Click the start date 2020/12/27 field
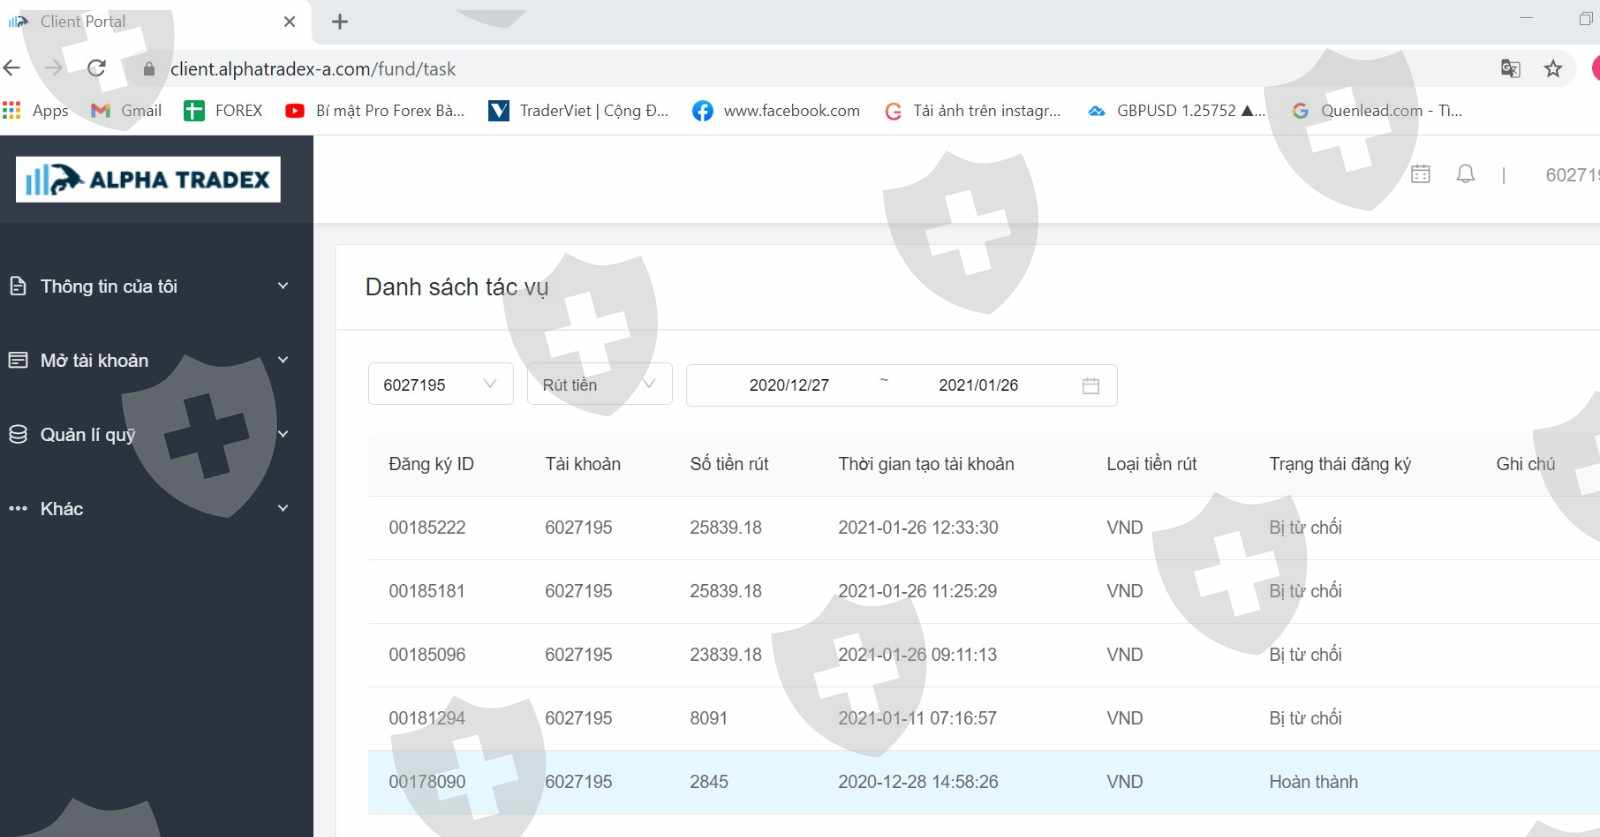 [x=789, y=386]
